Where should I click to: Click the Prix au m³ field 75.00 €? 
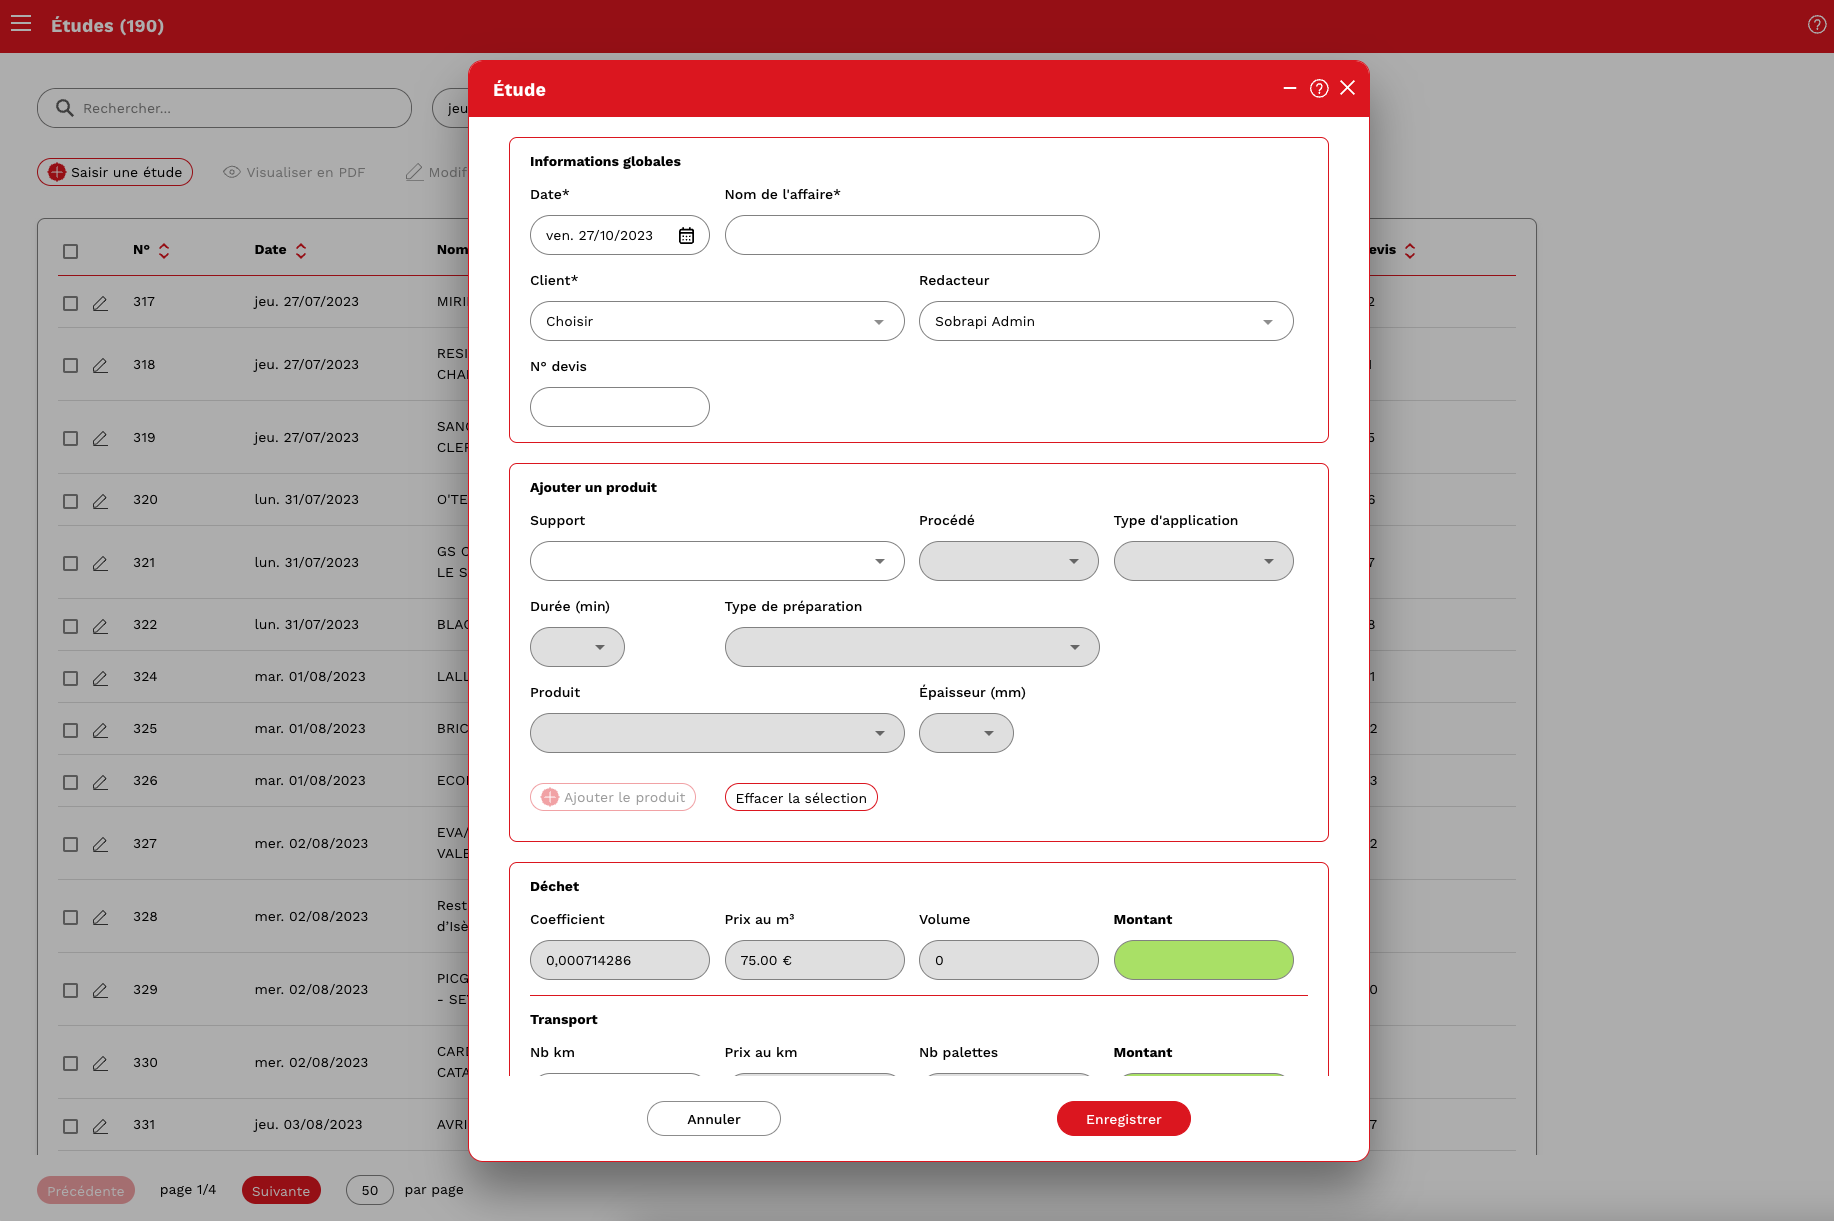pos(814,960)
